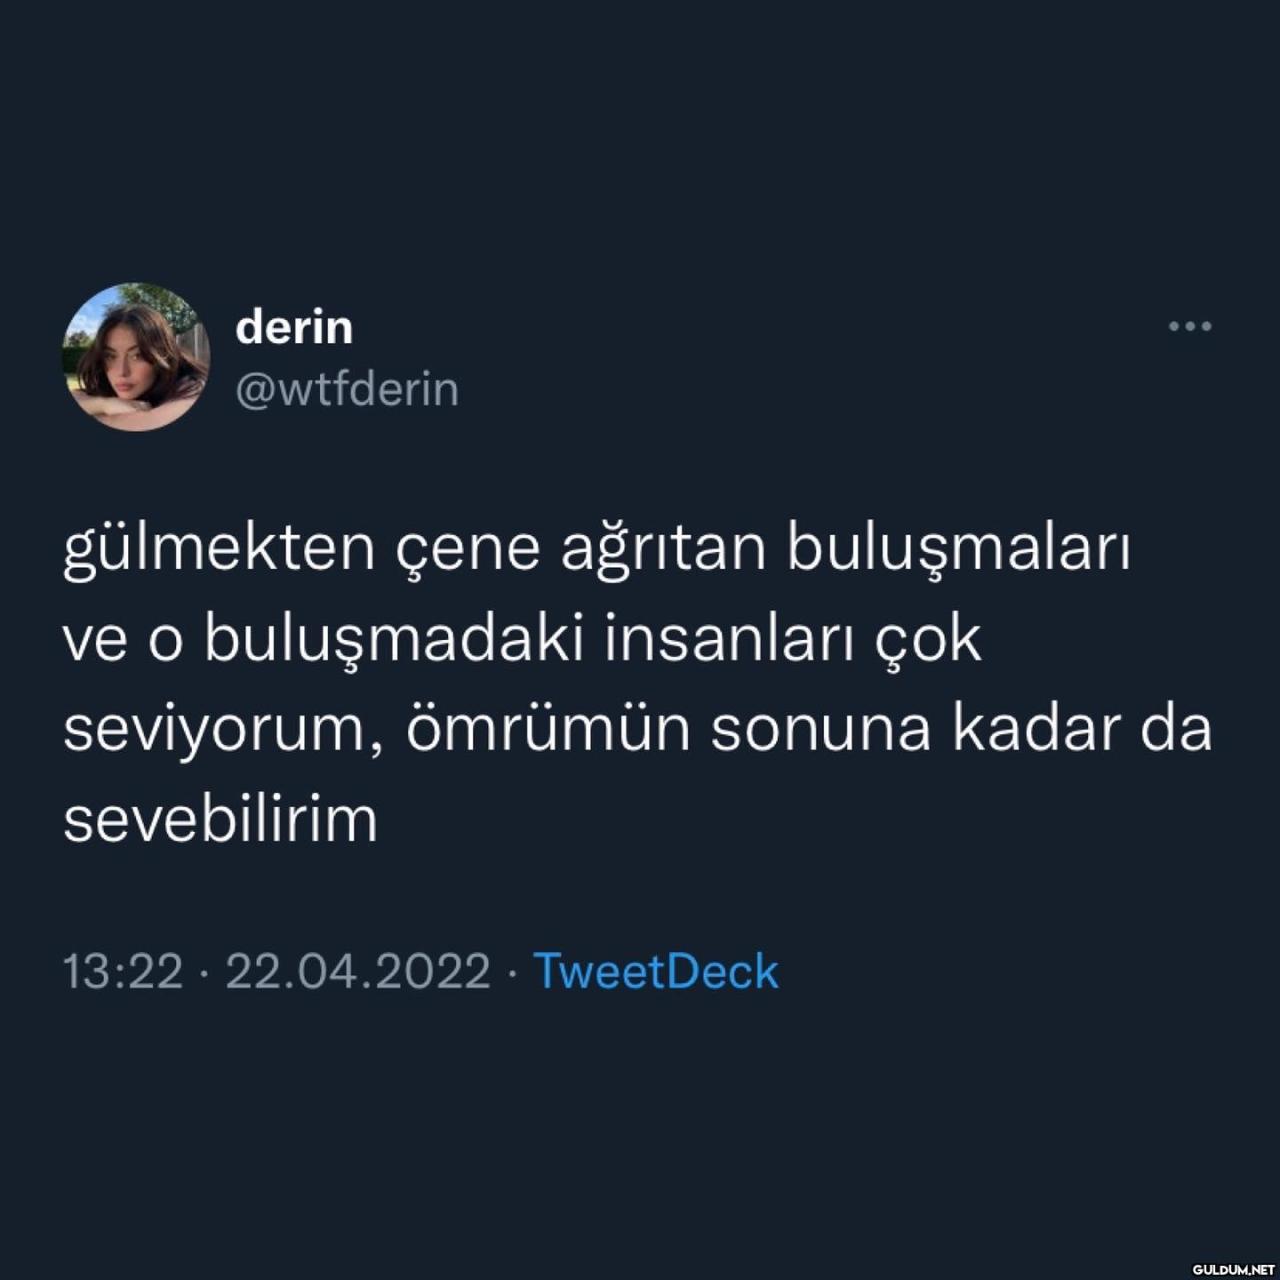Open the TweetDeck source link
This screenshot has width=1280, height=1280.
(x=656, y=971)
